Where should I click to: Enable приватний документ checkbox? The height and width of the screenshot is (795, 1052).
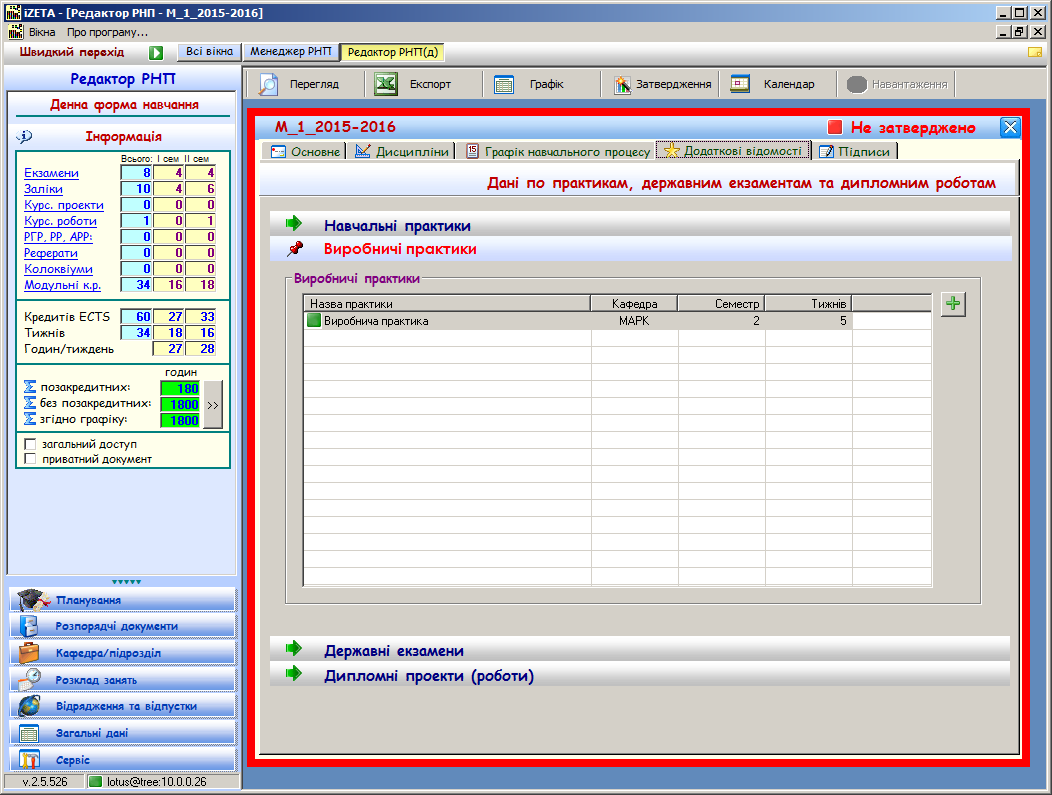click(x=30, y=459)
